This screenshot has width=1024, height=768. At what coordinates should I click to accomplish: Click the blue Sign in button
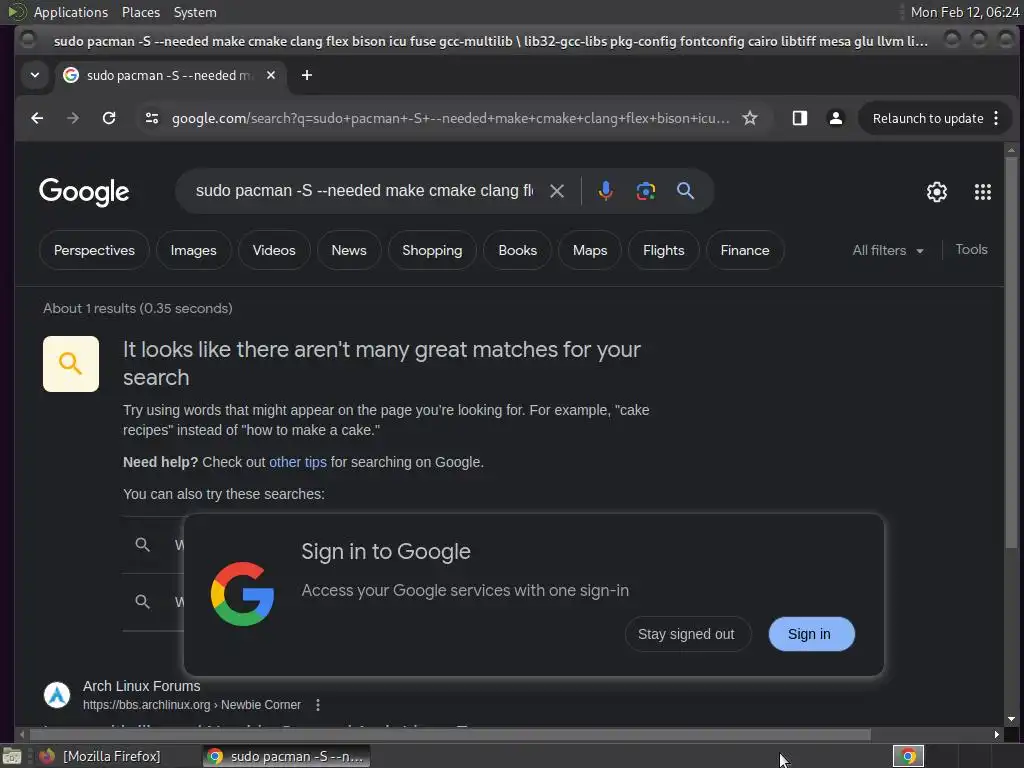coord(810,634)
